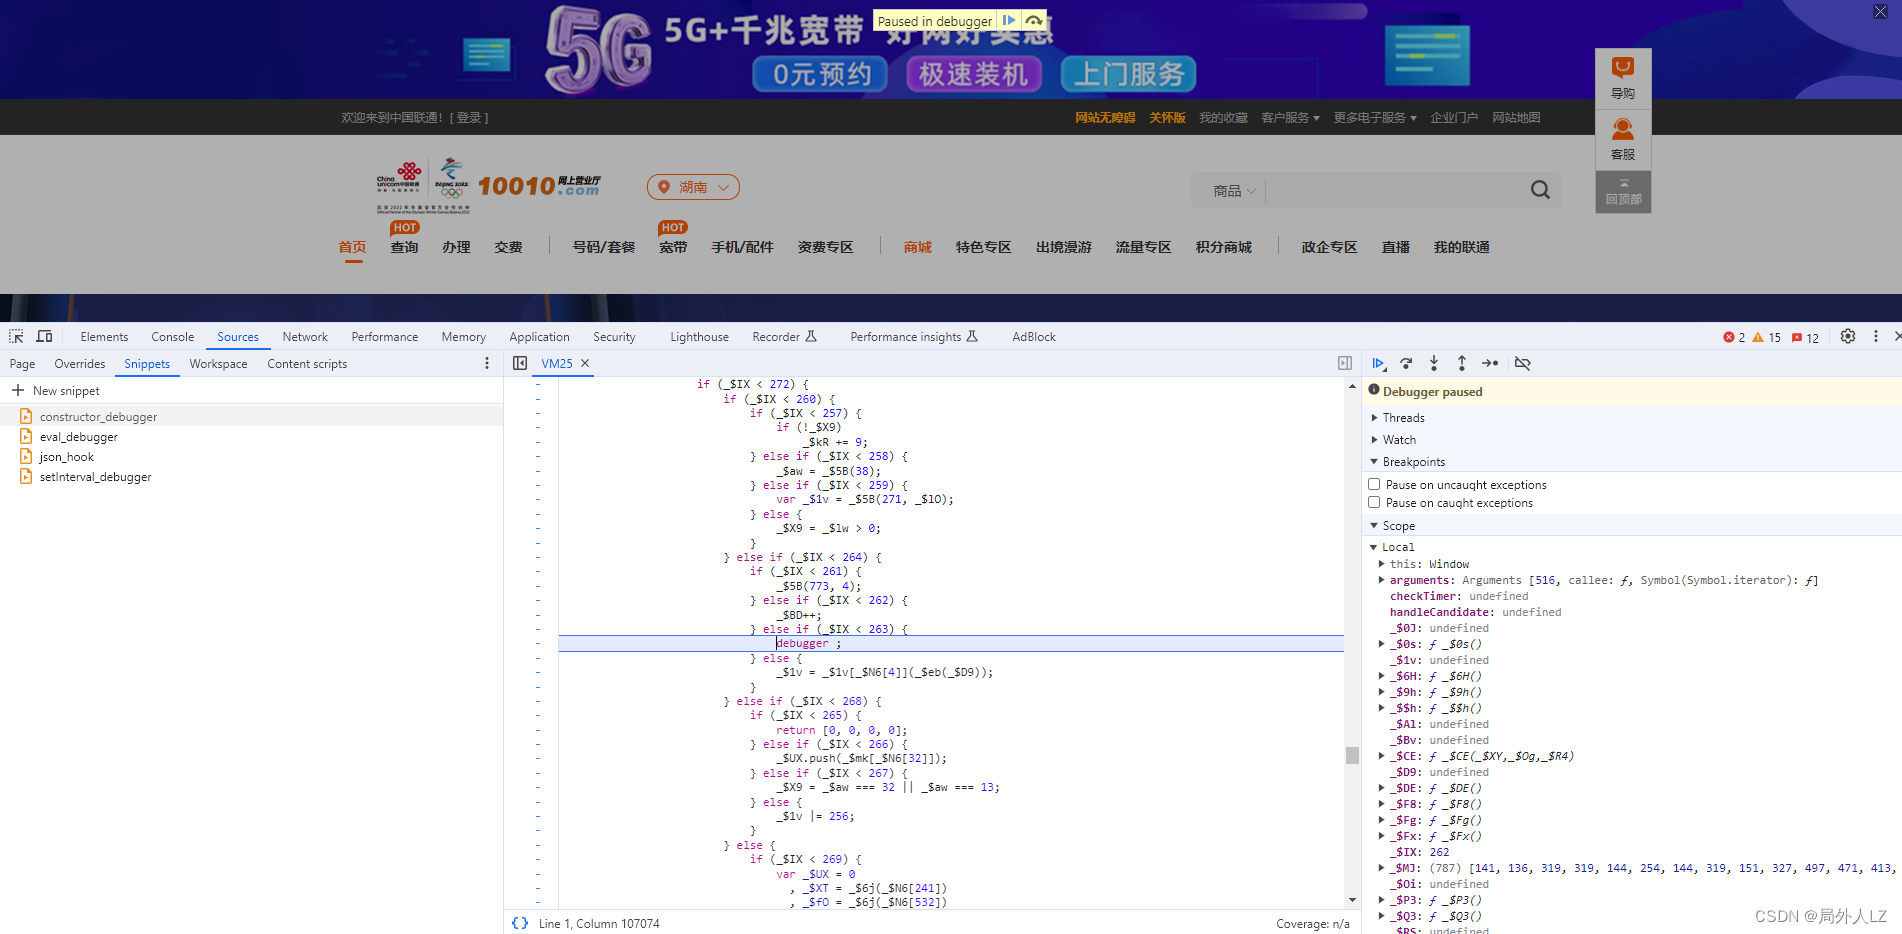Click the Step over next function call icon

point(1406,363)
